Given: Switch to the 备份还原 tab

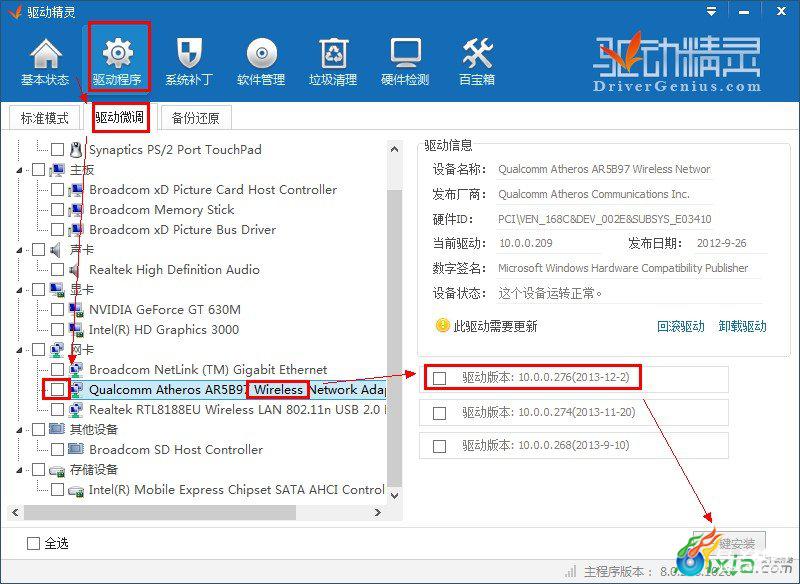Looking at the screenshot, I should point(196,118).
